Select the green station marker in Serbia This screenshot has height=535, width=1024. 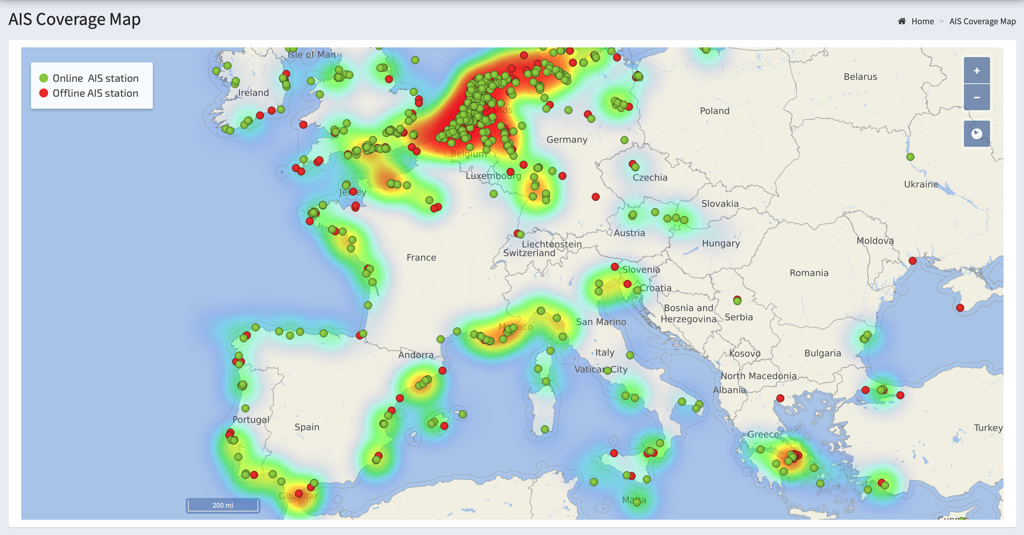pyautogui.click(x=737, y=301)
